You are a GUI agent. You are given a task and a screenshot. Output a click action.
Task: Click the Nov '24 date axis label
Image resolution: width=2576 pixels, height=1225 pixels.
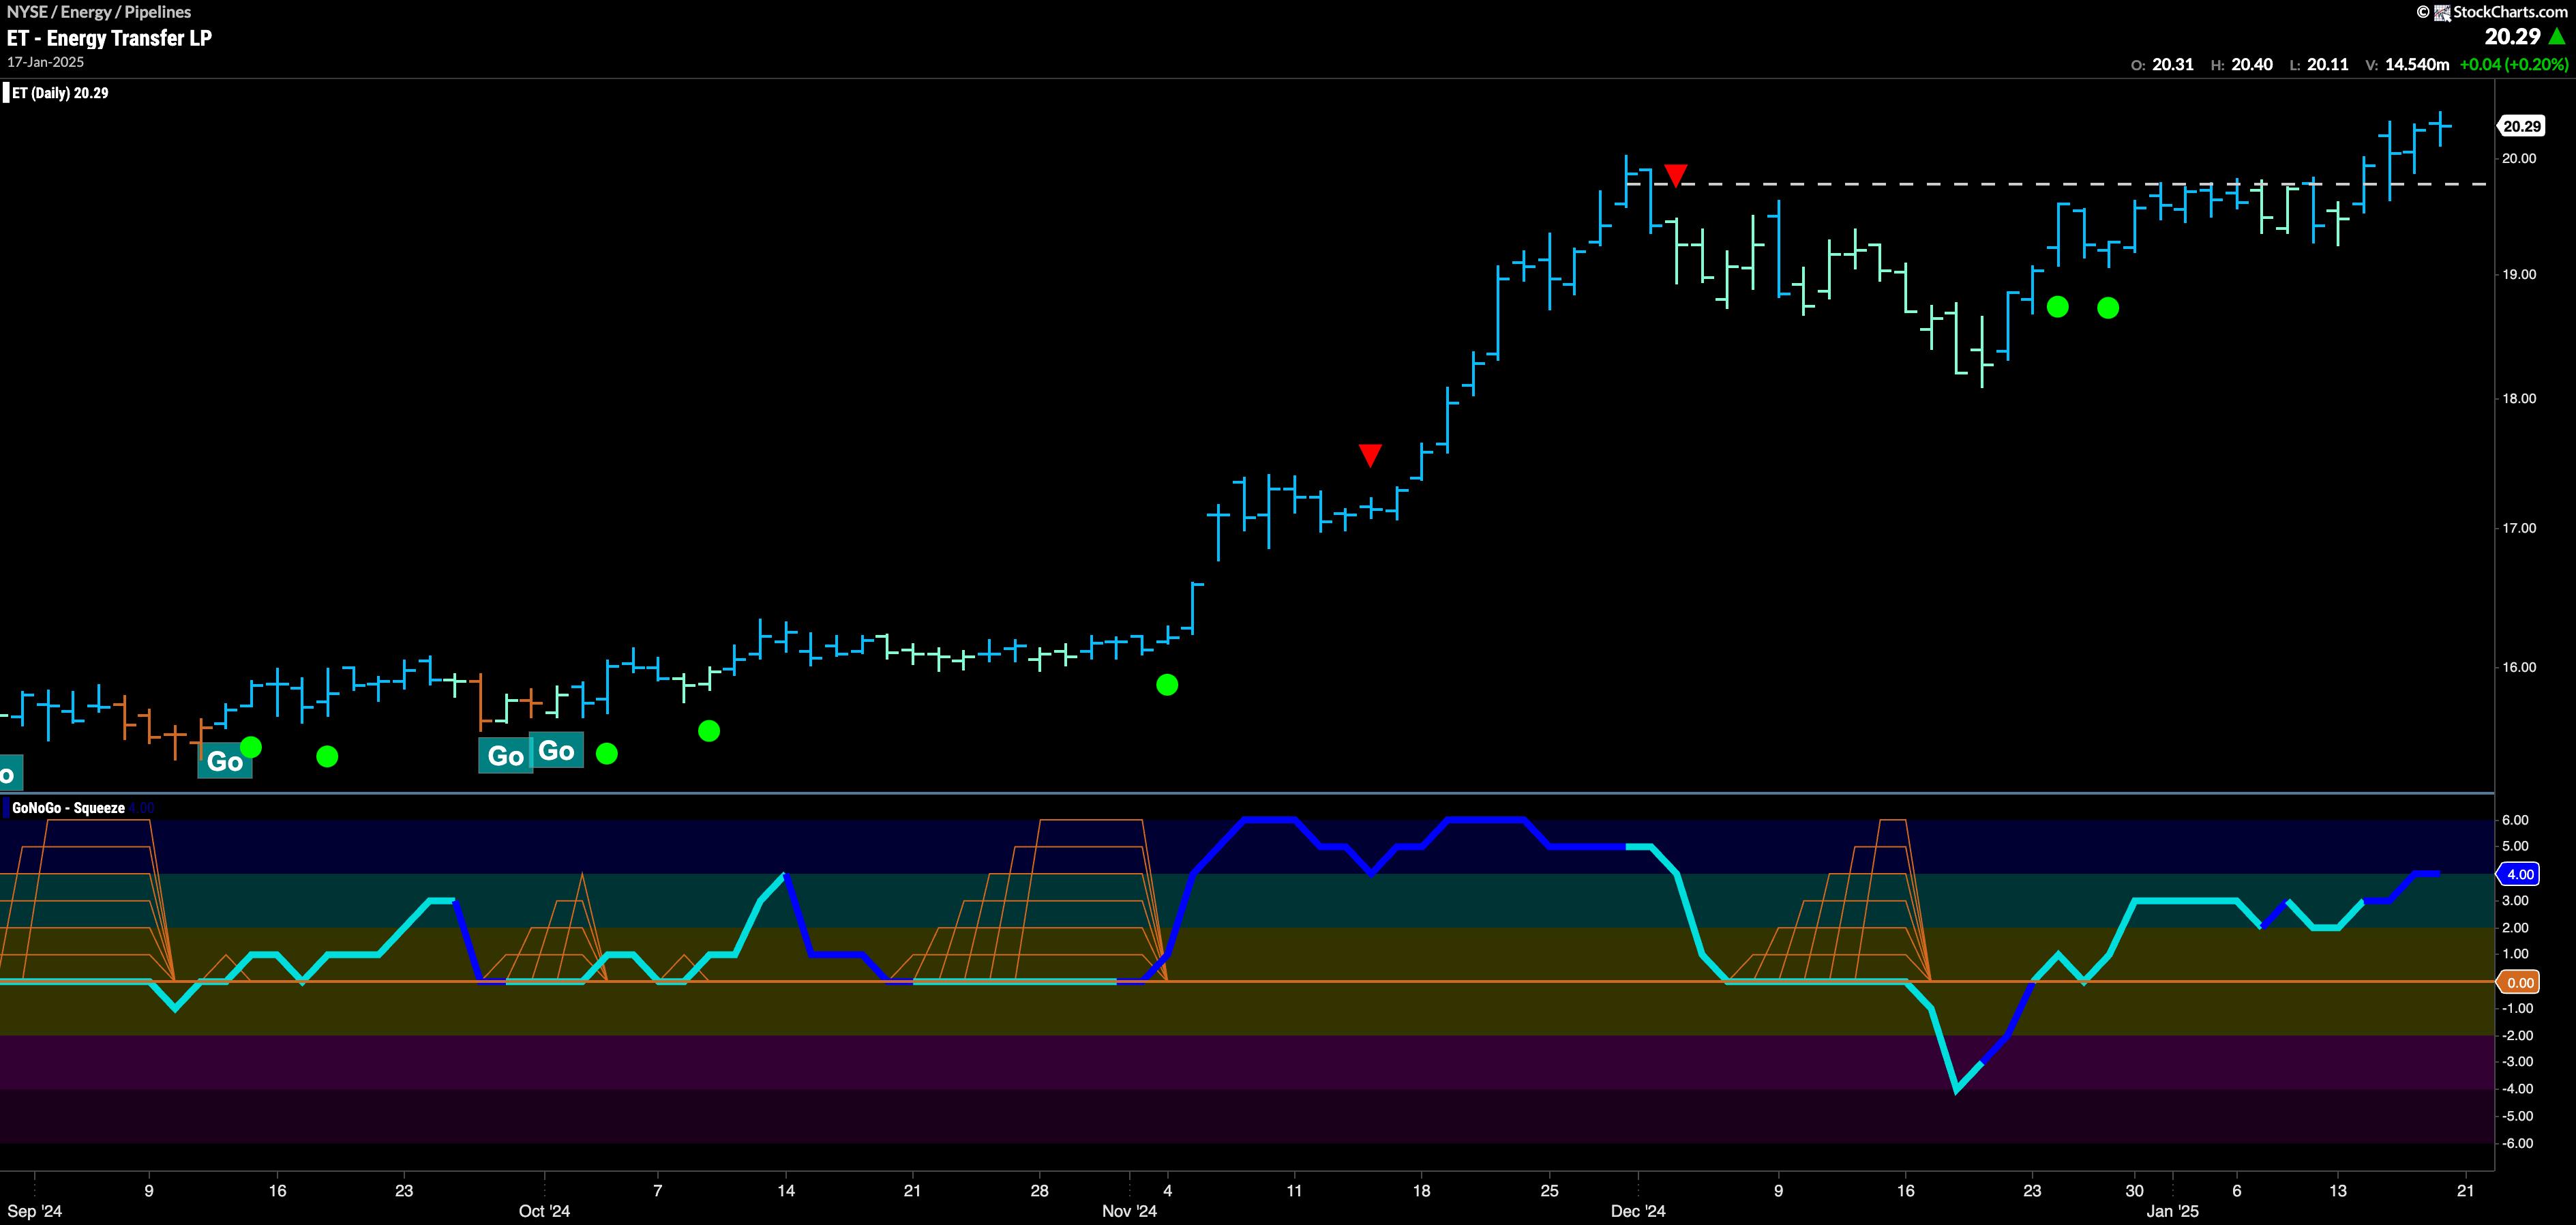click(1130, 1211)
